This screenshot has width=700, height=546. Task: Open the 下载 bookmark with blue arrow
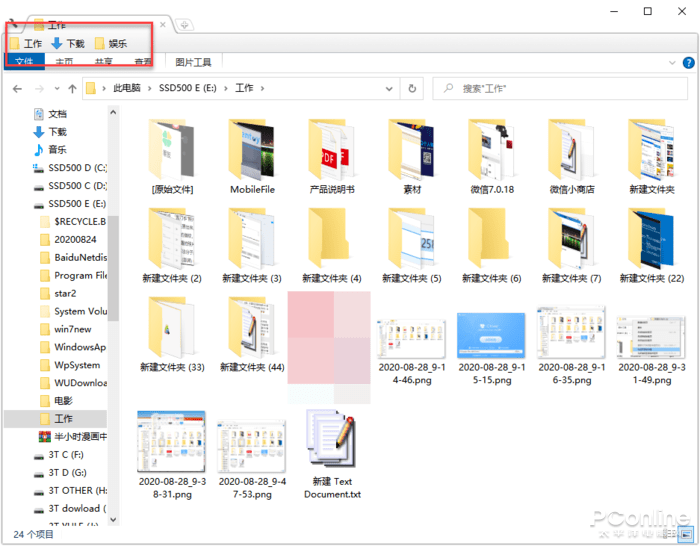pyautogui.click(x=67, y=43)
